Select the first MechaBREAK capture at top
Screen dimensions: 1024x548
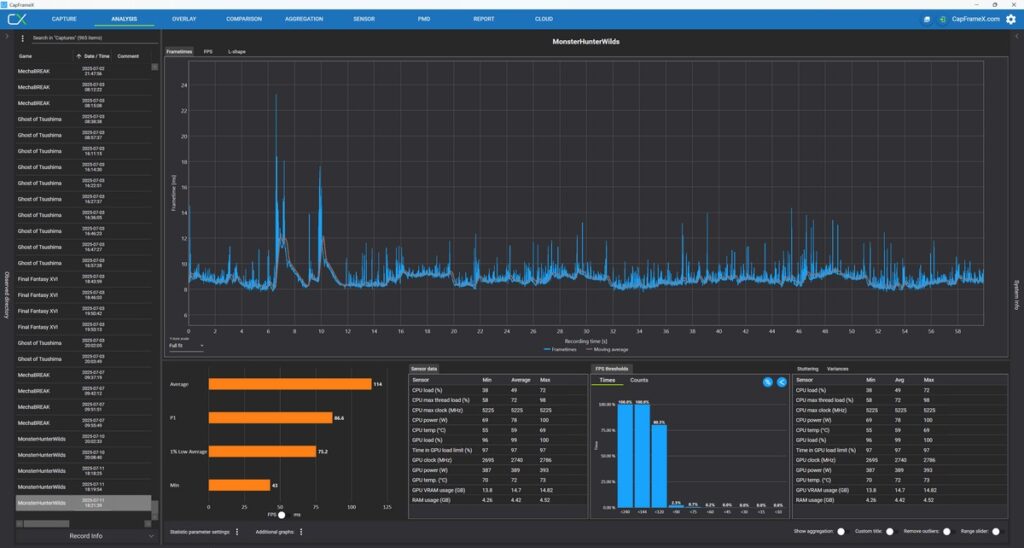pyautogui.click(x=84, y=71)
